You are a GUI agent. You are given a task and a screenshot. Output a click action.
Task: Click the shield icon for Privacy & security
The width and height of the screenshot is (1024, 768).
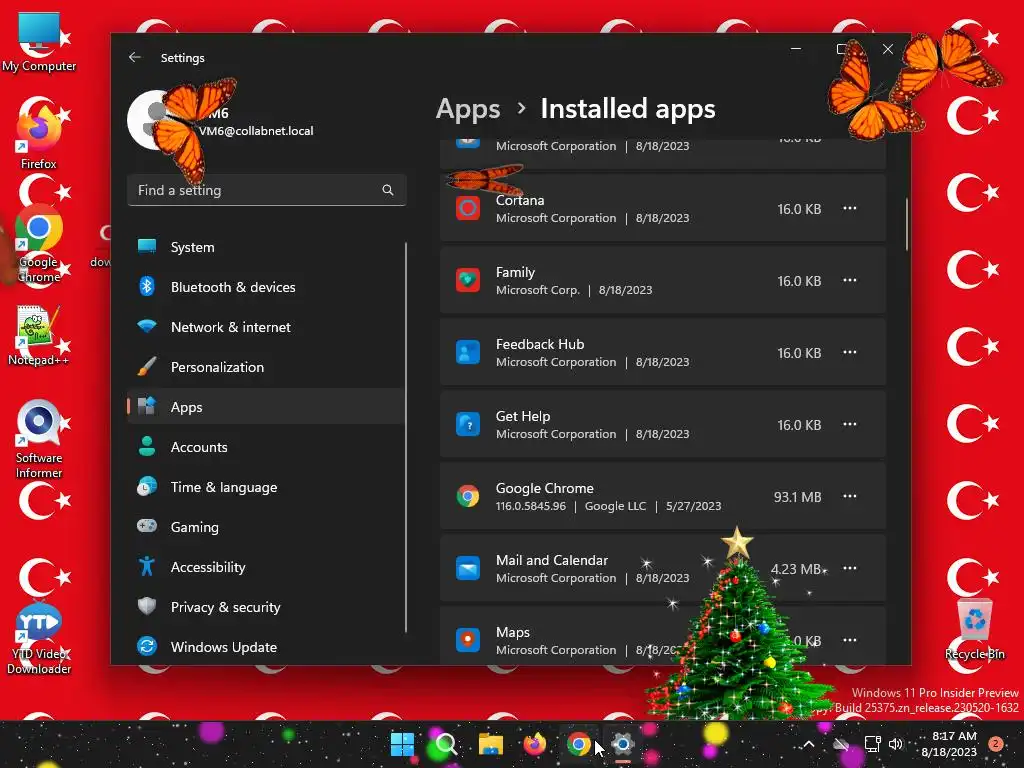(147, 606)
